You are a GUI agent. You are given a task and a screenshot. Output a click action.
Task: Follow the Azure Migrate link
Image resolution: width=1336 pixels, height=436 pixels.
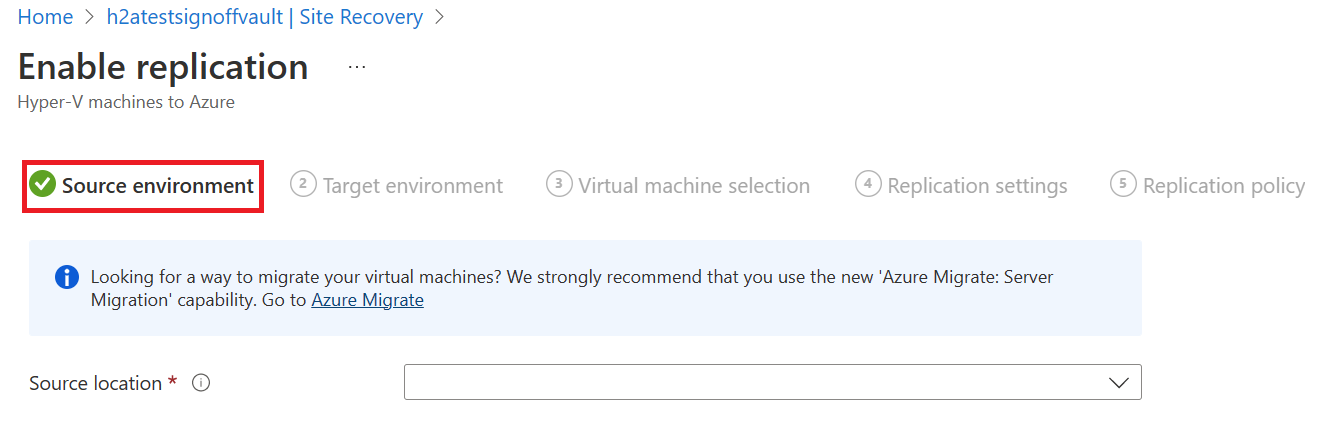click(x=367, y=300)
